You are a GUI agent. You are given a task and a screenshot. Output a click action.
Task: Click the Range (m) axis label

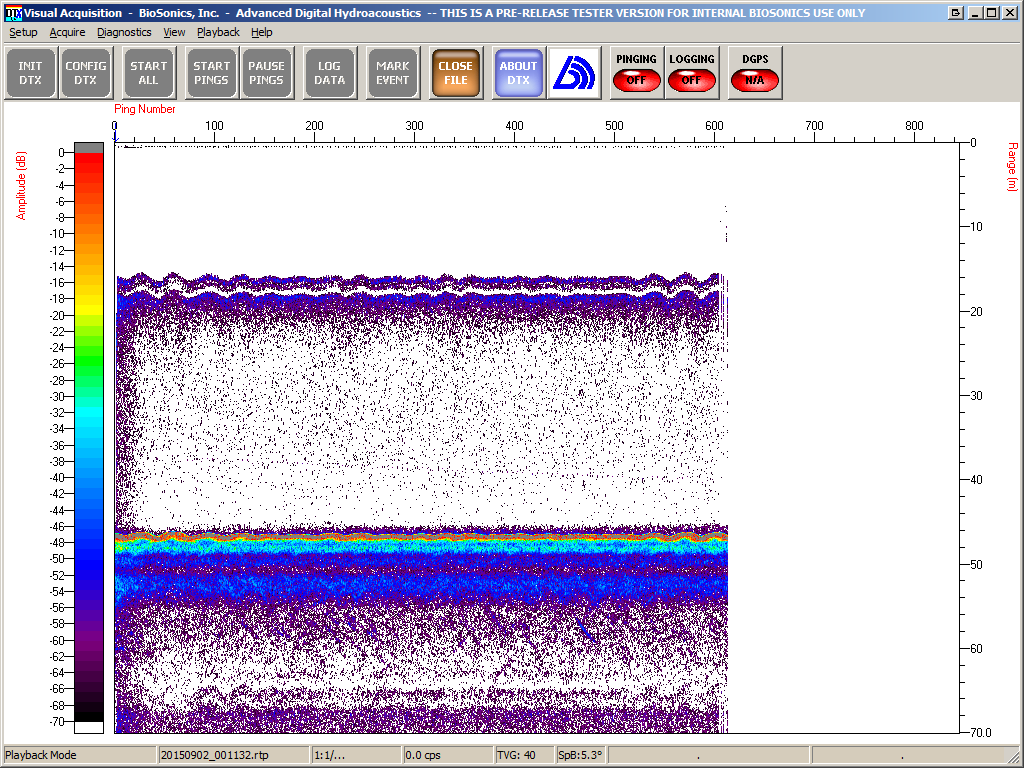(1012, 167)
